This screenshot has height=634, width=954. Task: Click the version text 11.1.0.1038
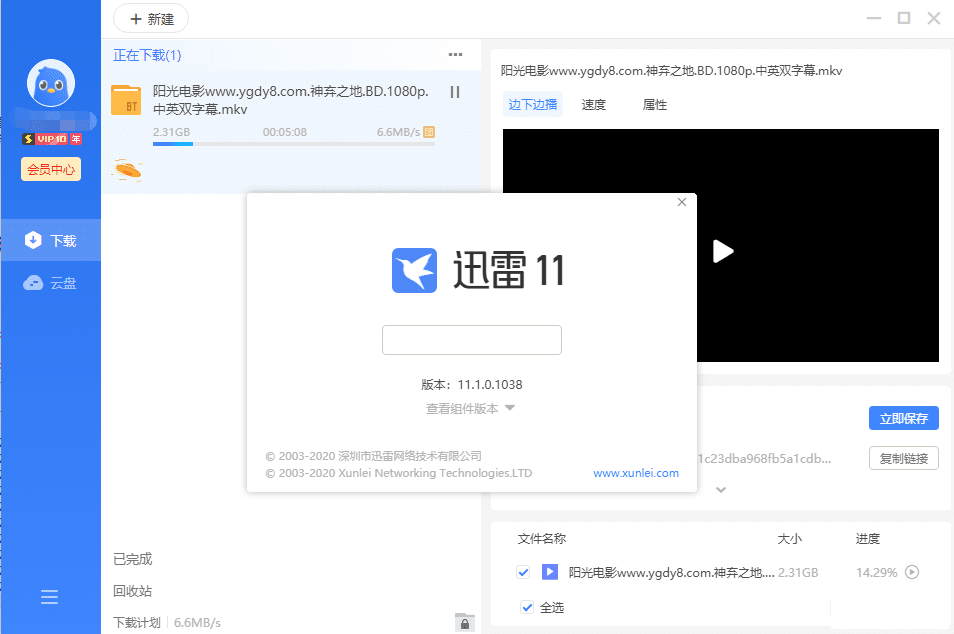click(490, 385)
